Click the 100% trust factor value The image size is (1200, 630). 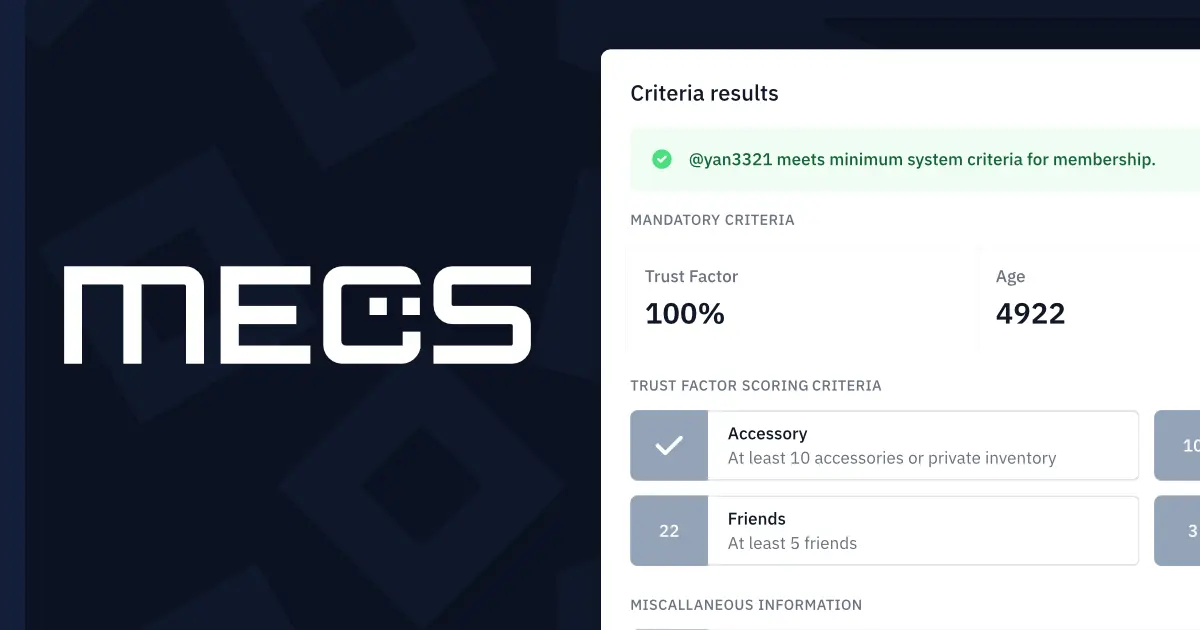(685, 314)
